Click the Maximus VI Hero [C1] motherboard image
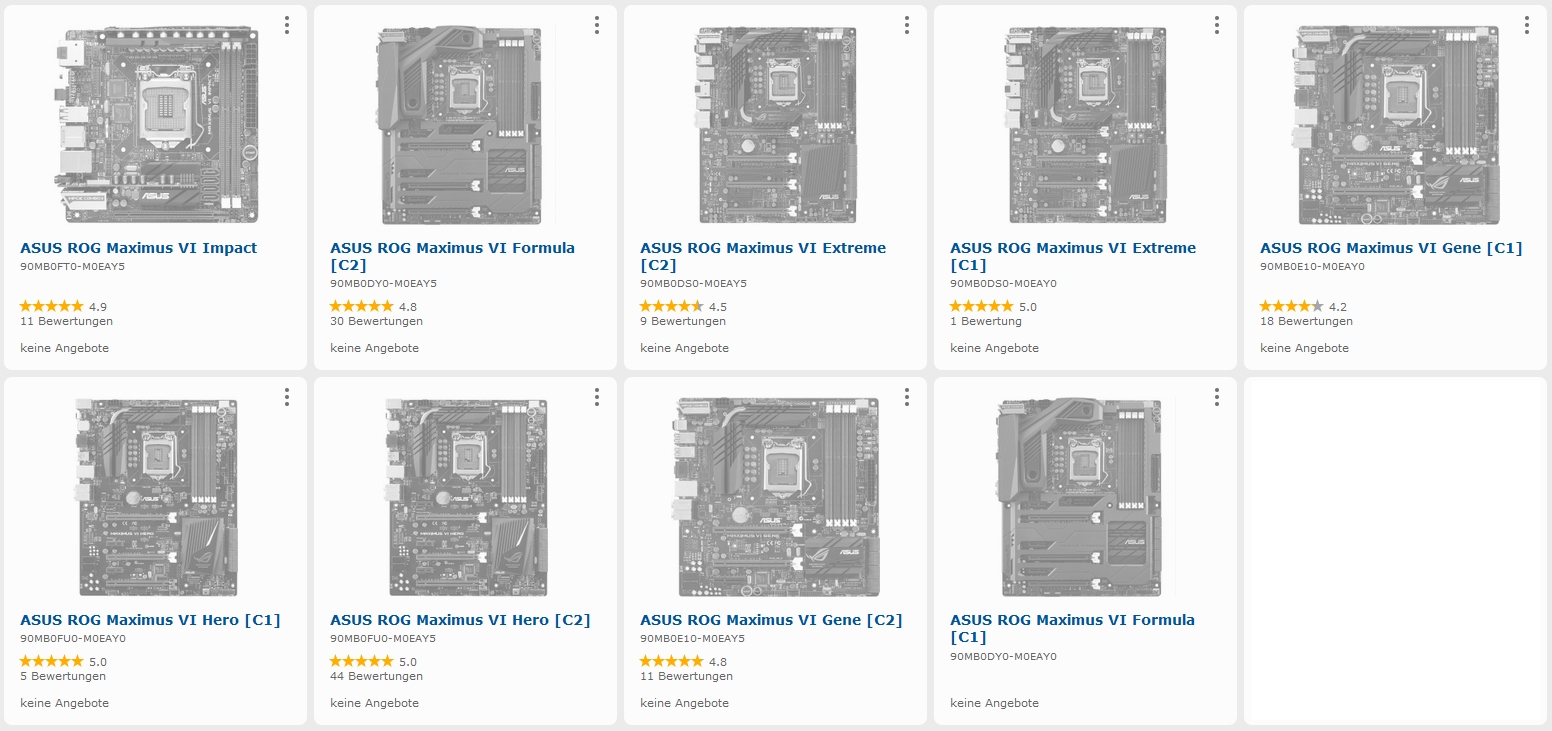 (158, 497)
